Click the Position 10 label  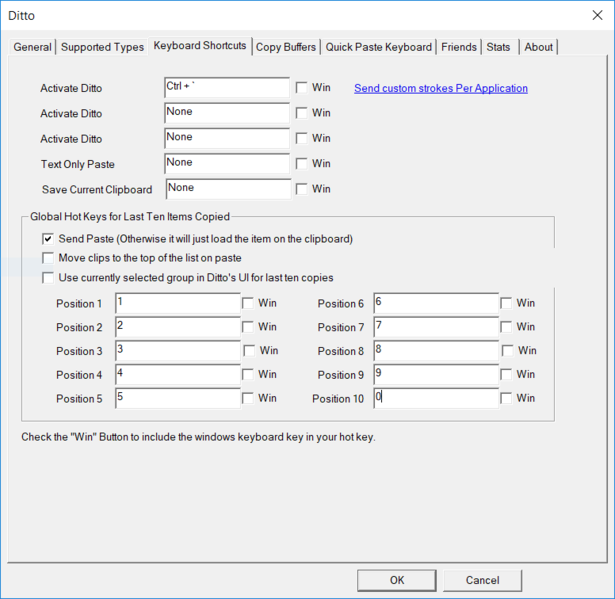(338, 399)
